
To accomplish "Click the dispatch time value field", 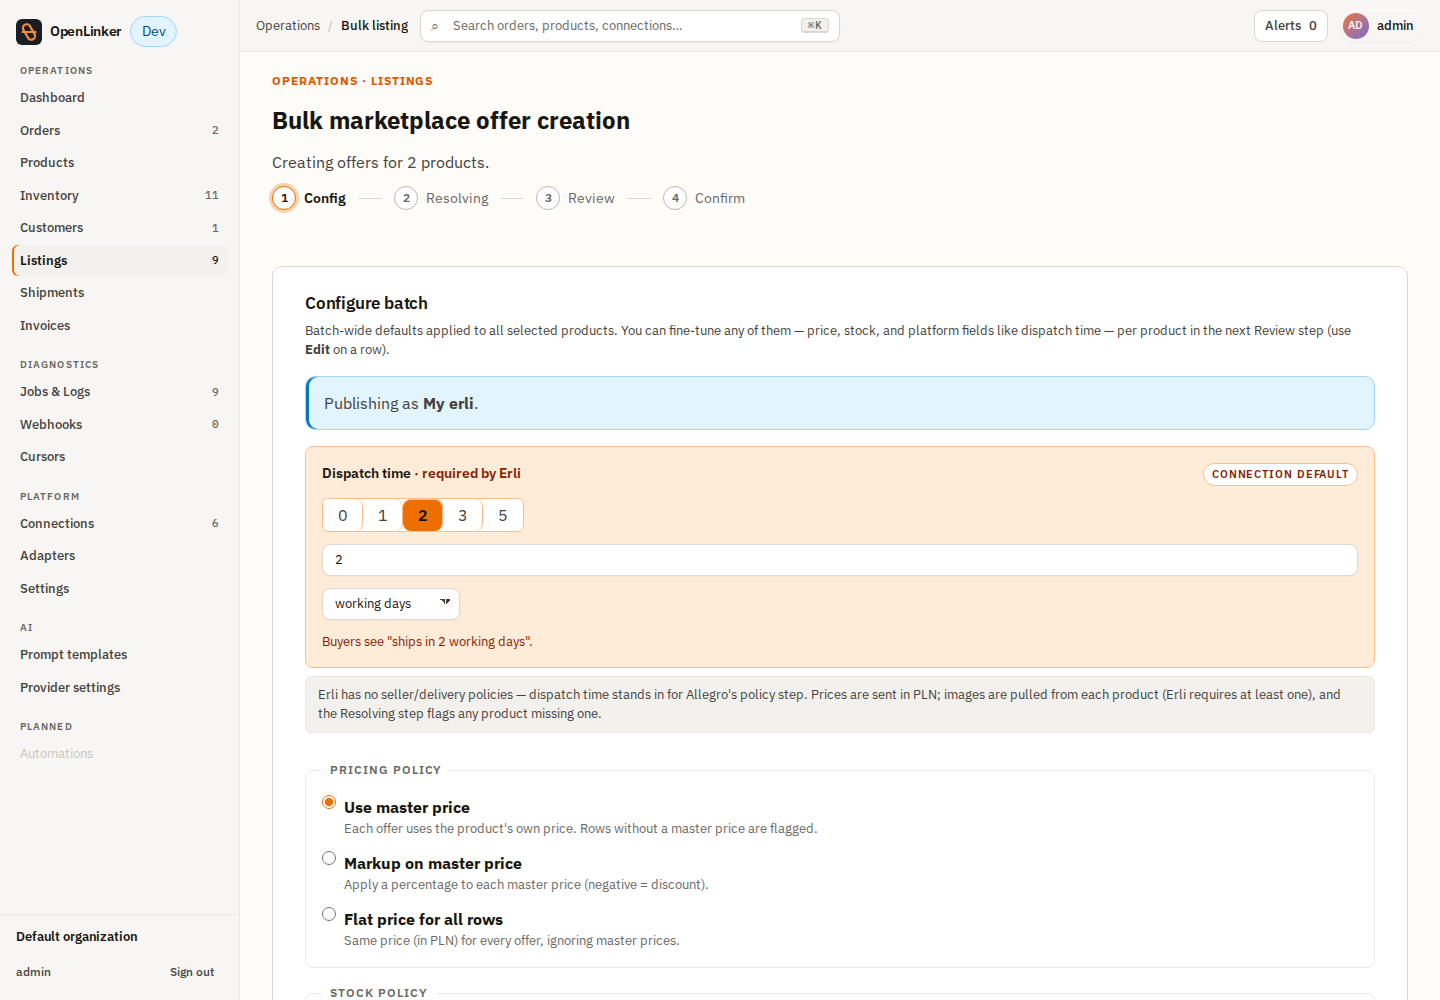I will pos(840,560).
